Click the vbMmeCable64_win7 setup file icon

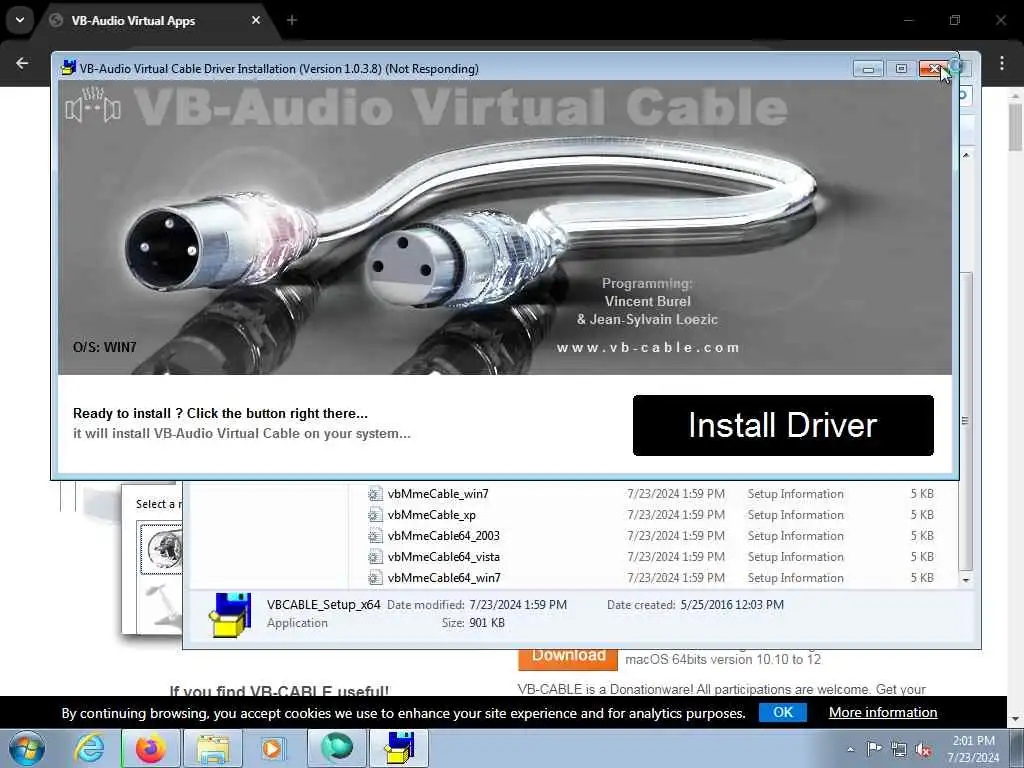375,577
